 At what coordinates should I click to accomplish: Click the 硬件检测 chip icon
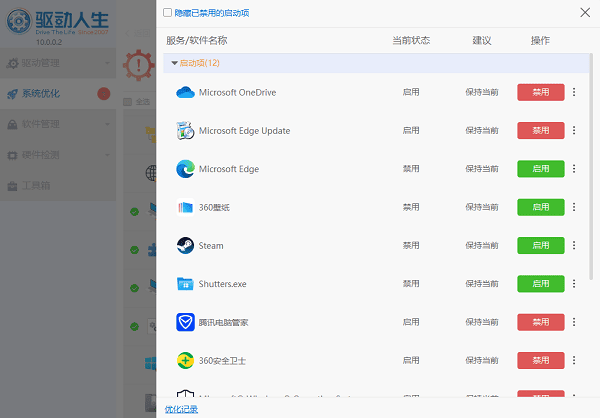(x=13, y=155)
